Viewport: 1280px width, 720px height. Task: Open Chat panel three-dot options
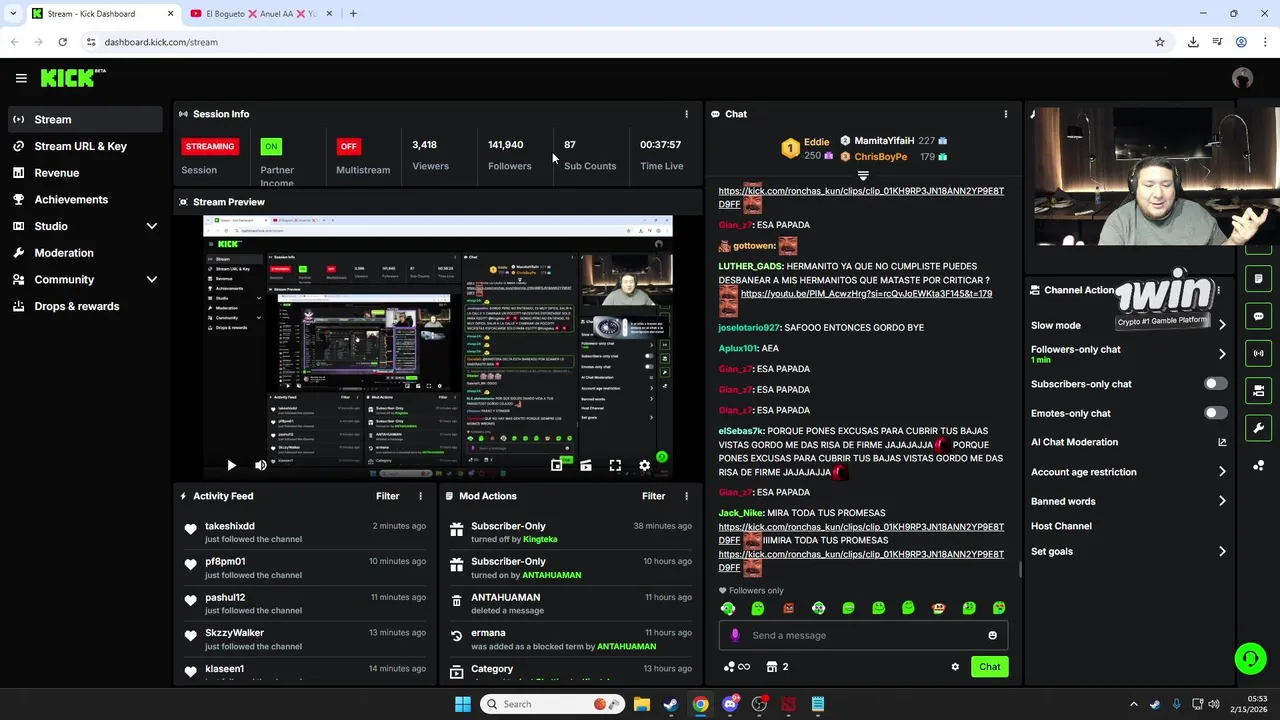tap(1006, 114)
